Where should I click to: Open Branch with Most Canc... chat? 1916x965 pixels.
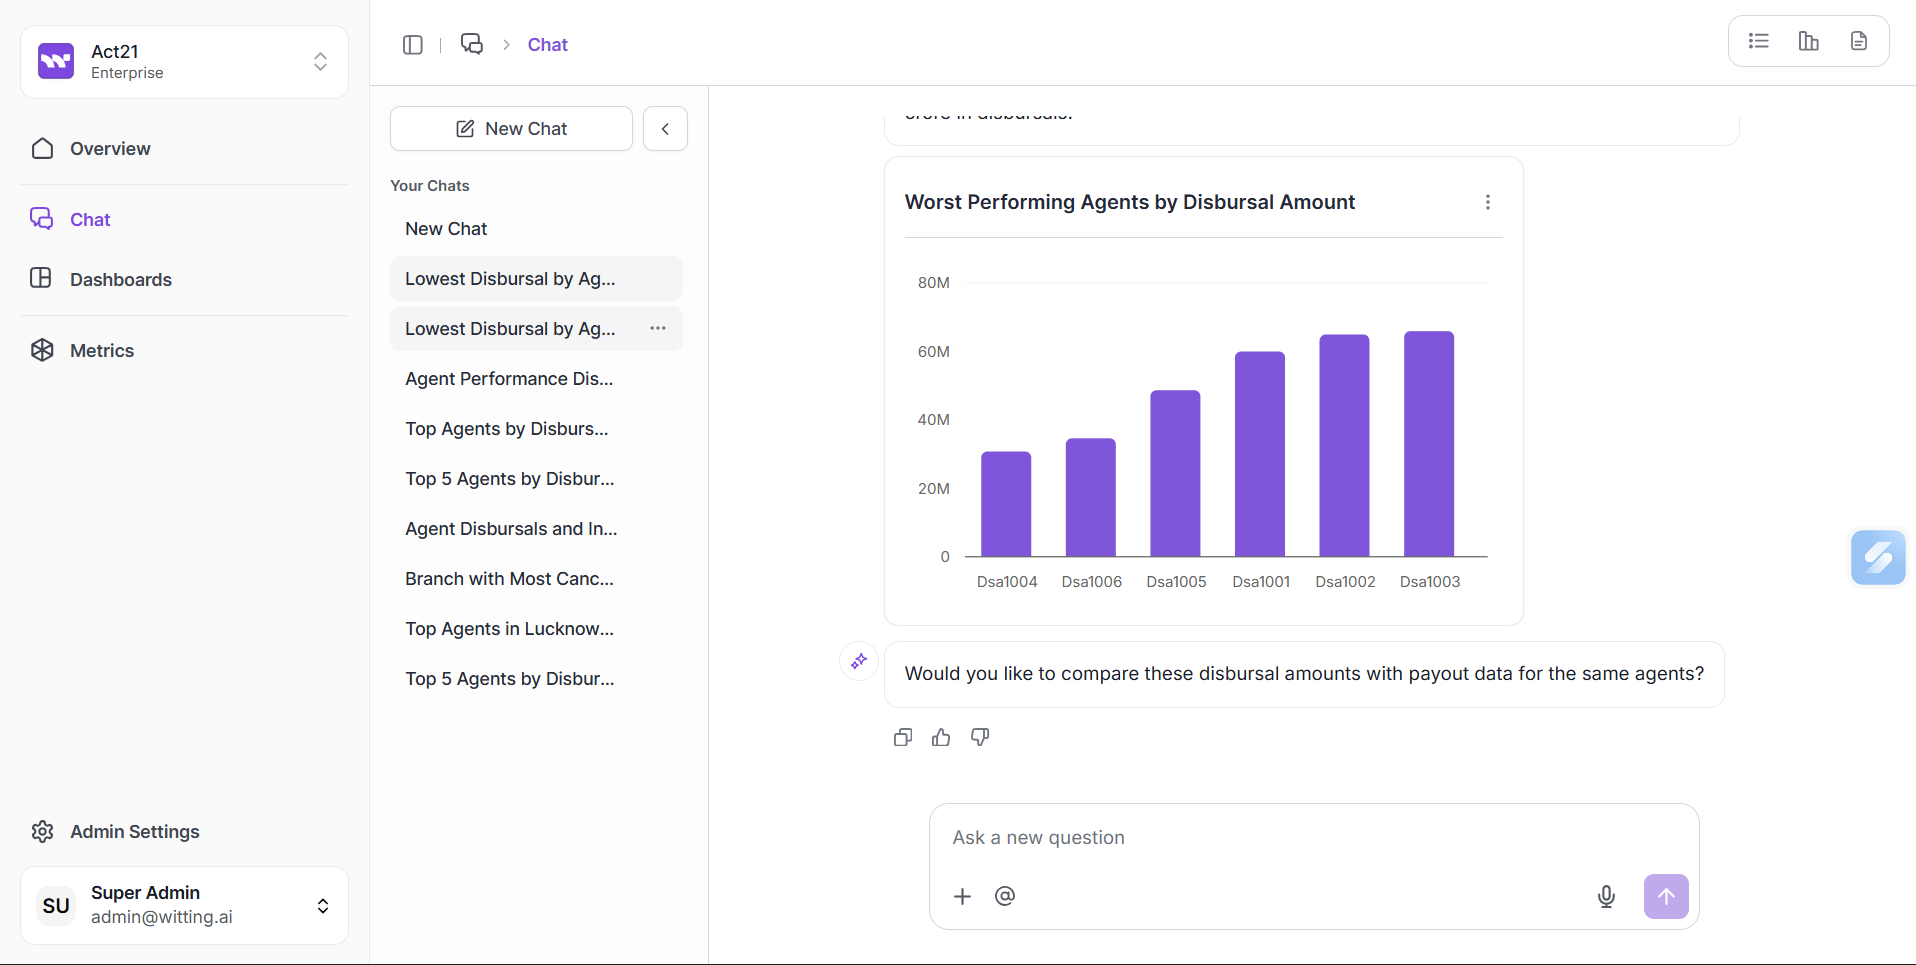509,579
